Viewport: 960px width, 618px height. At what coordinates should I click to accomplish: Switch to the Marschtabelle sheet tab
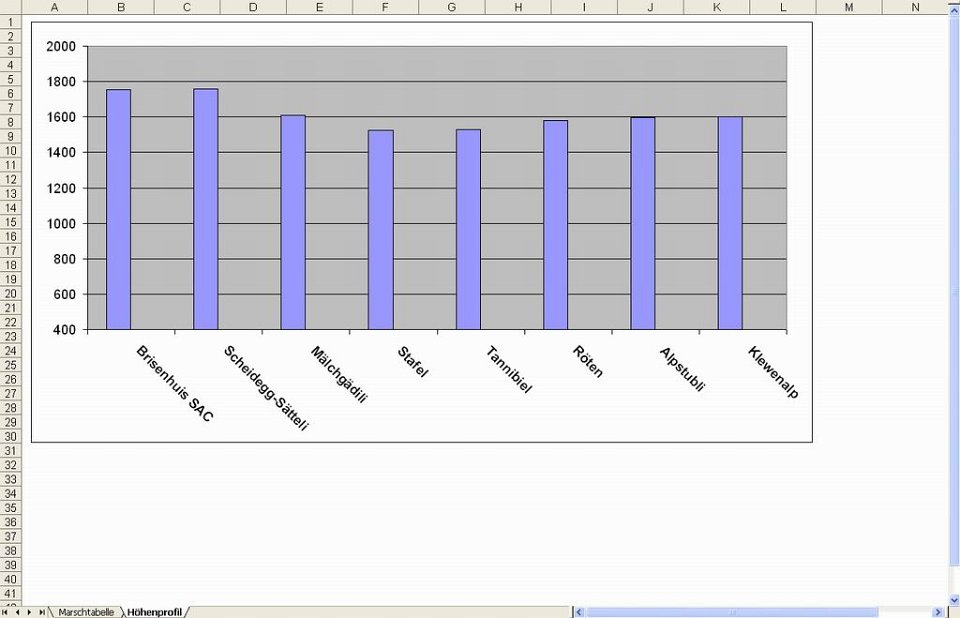(x=86, y=612)
